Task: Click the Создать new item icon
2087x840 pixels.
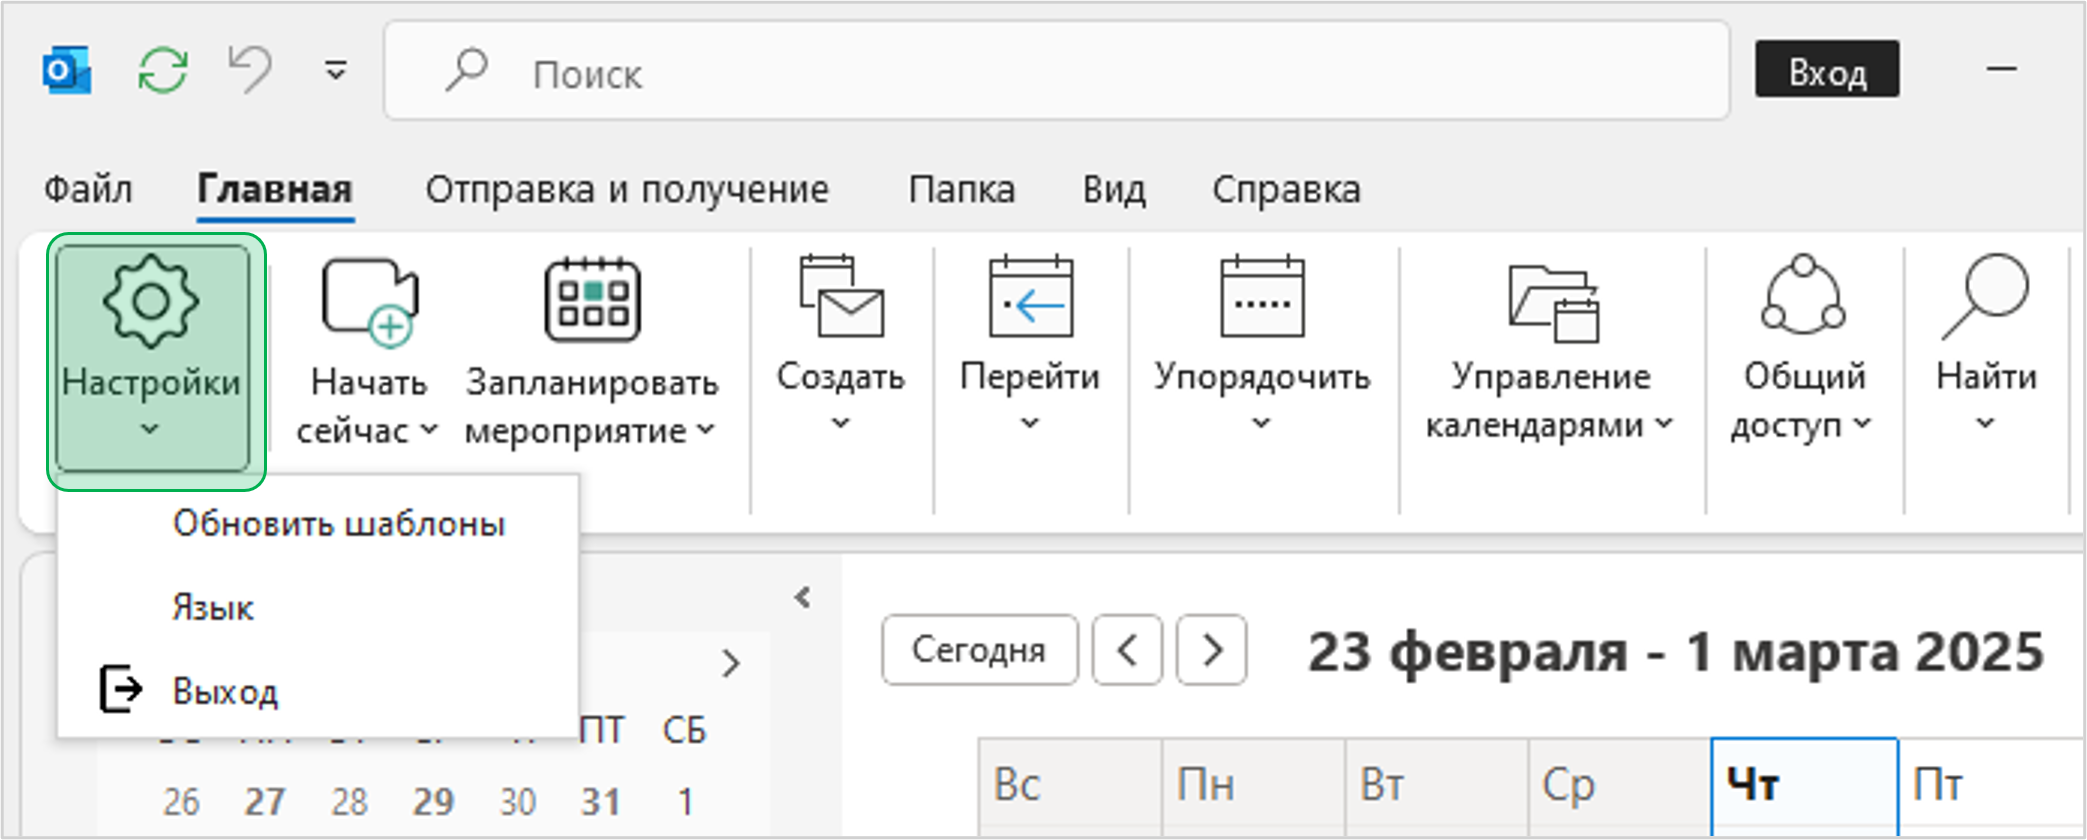Action: (x=841, y=297)
